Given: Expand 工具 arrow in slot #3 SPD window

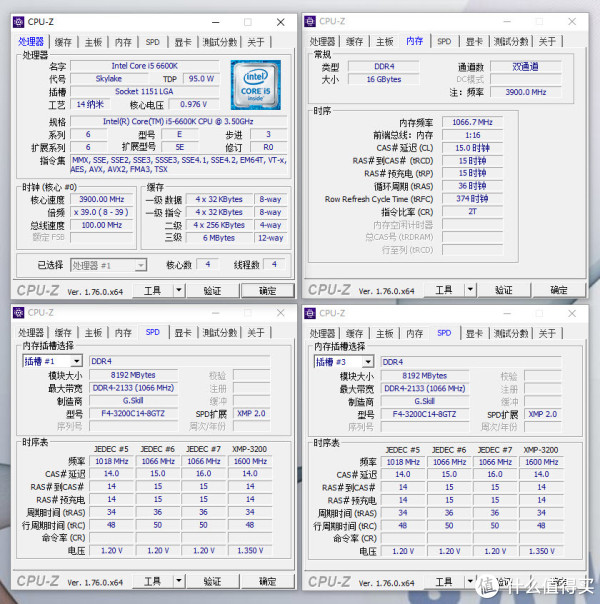Looking at the screenshot, I should tap(470, 581).
